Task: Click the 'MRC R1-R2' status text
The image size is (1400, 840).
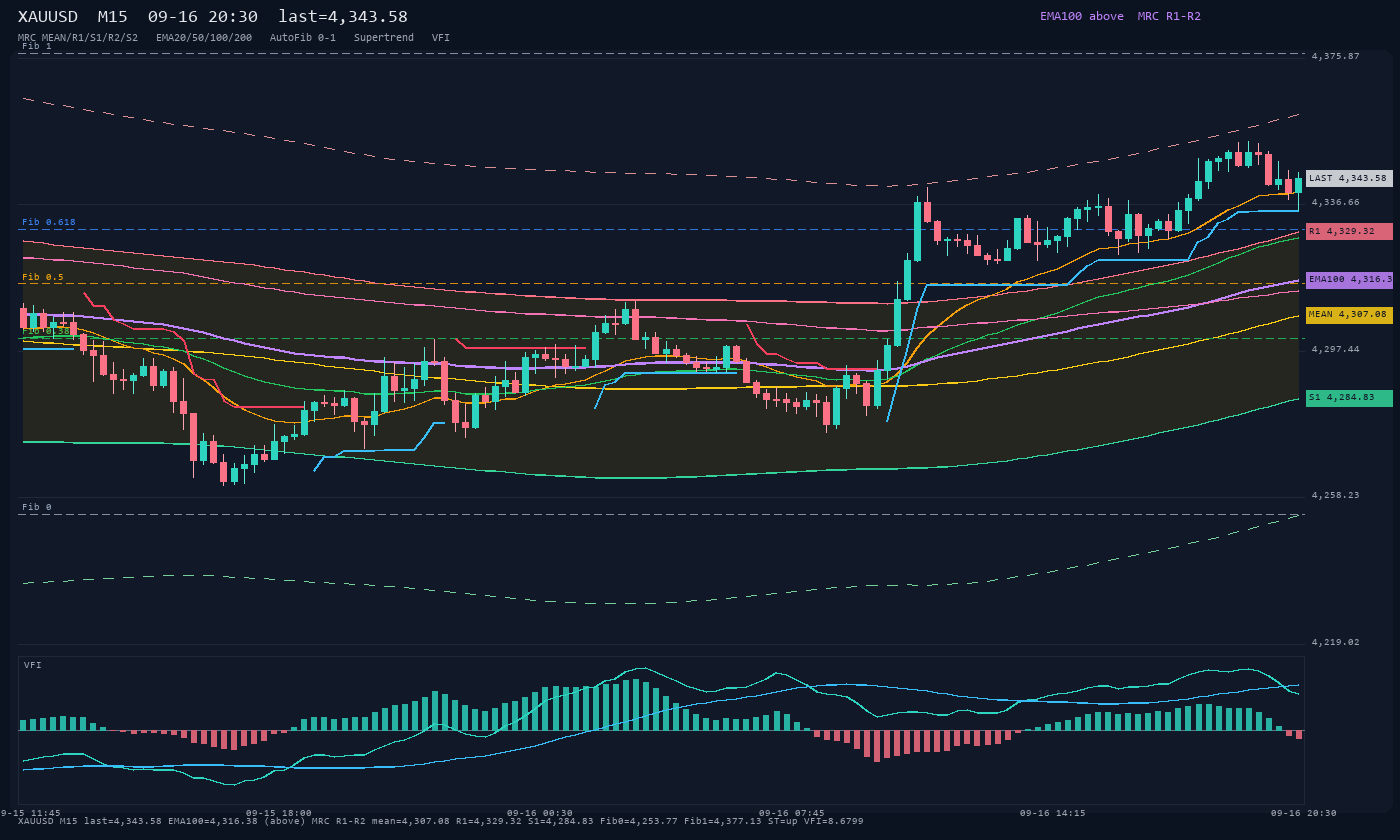Action: click(x=1169, y=16)
